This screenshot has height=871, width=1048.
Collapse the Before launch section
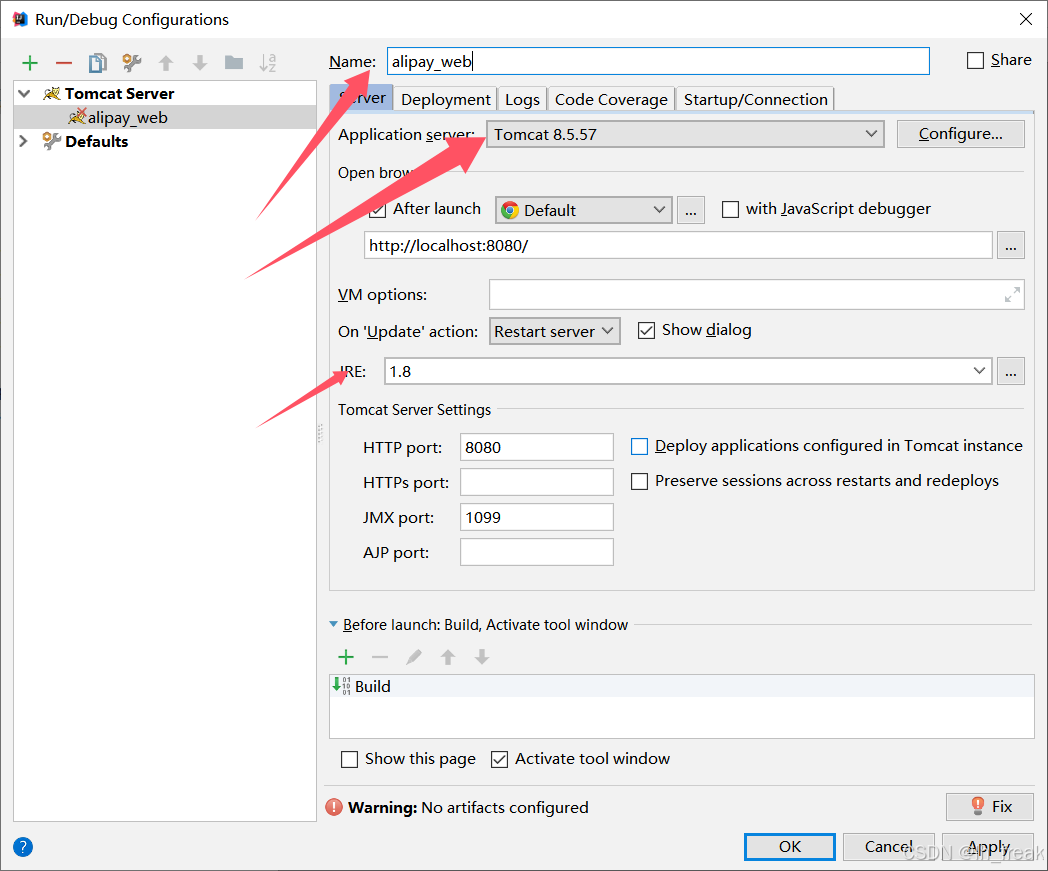click(334, 624)
